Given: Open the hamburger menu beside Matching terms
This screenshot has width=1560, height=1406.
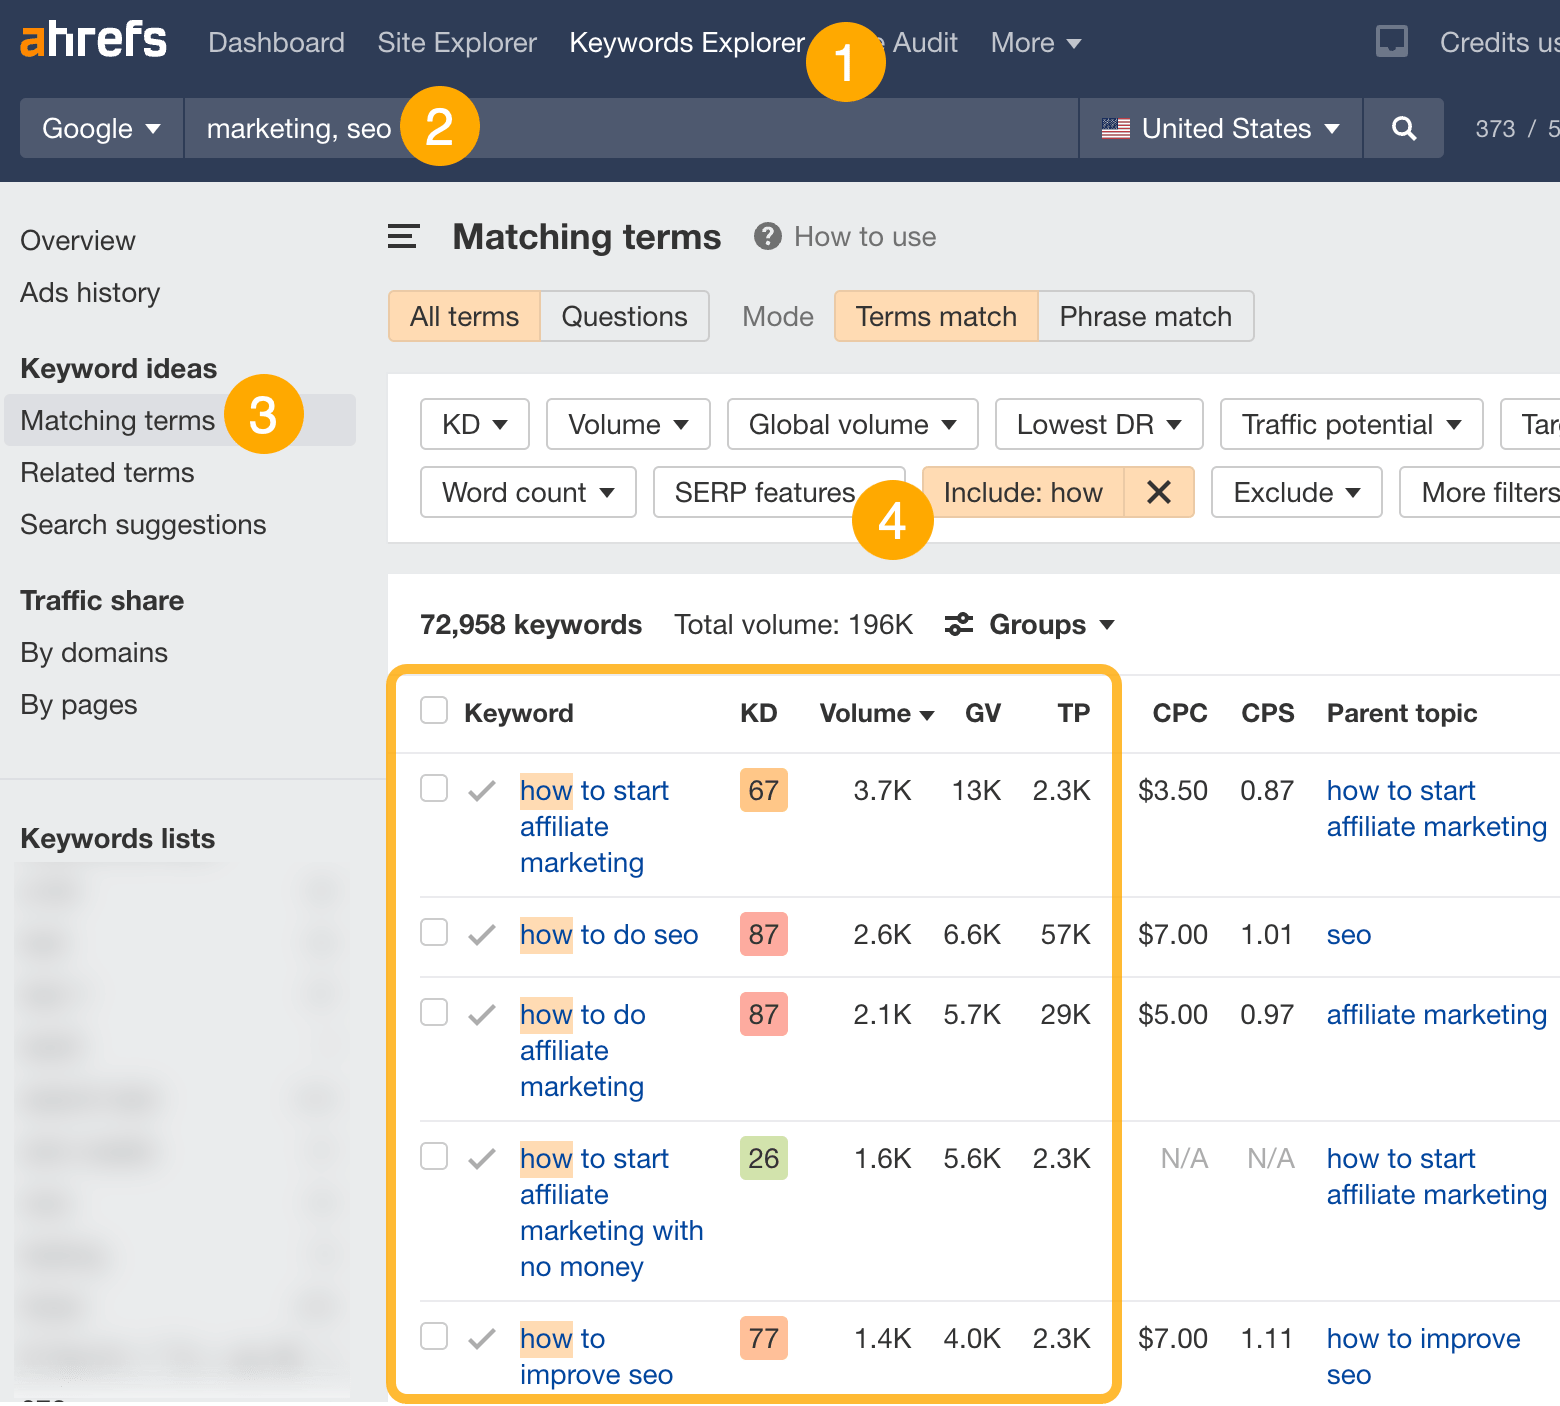Looking at the screenshot, I should (x=402, y=237).
